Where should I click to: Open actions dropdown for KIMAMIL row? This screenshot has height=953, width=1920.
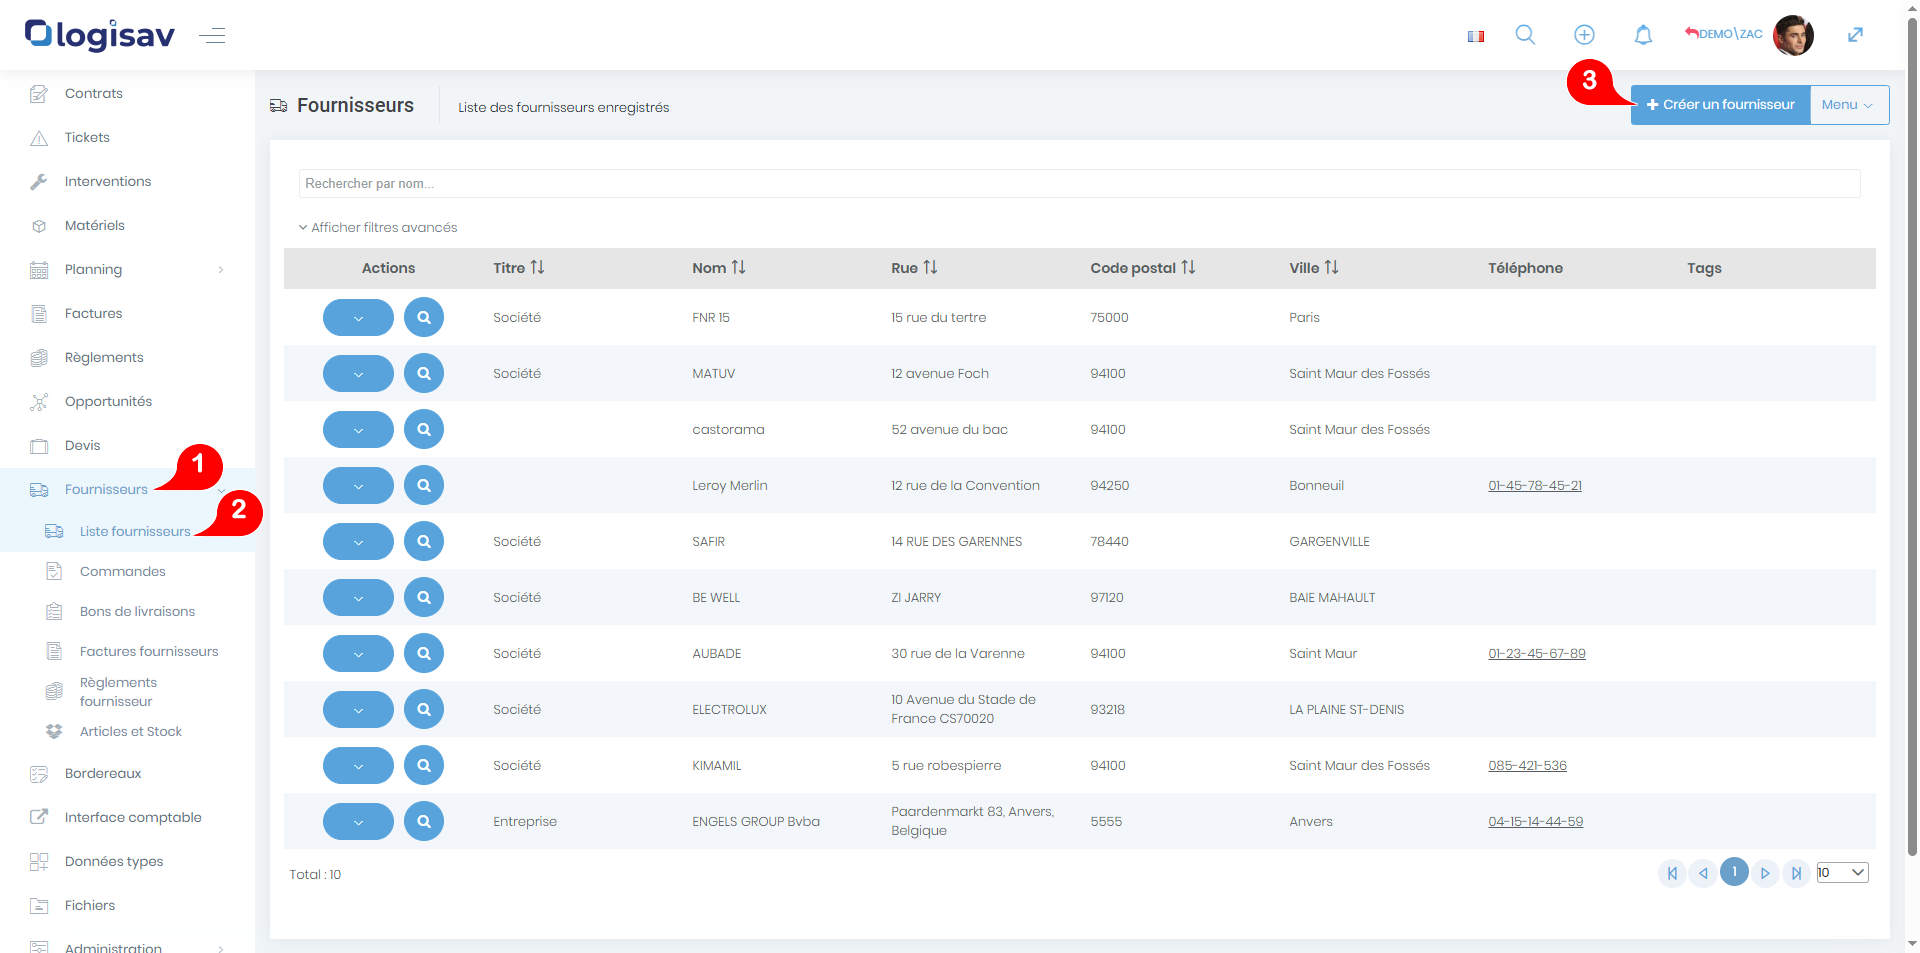tap(358, 766)
